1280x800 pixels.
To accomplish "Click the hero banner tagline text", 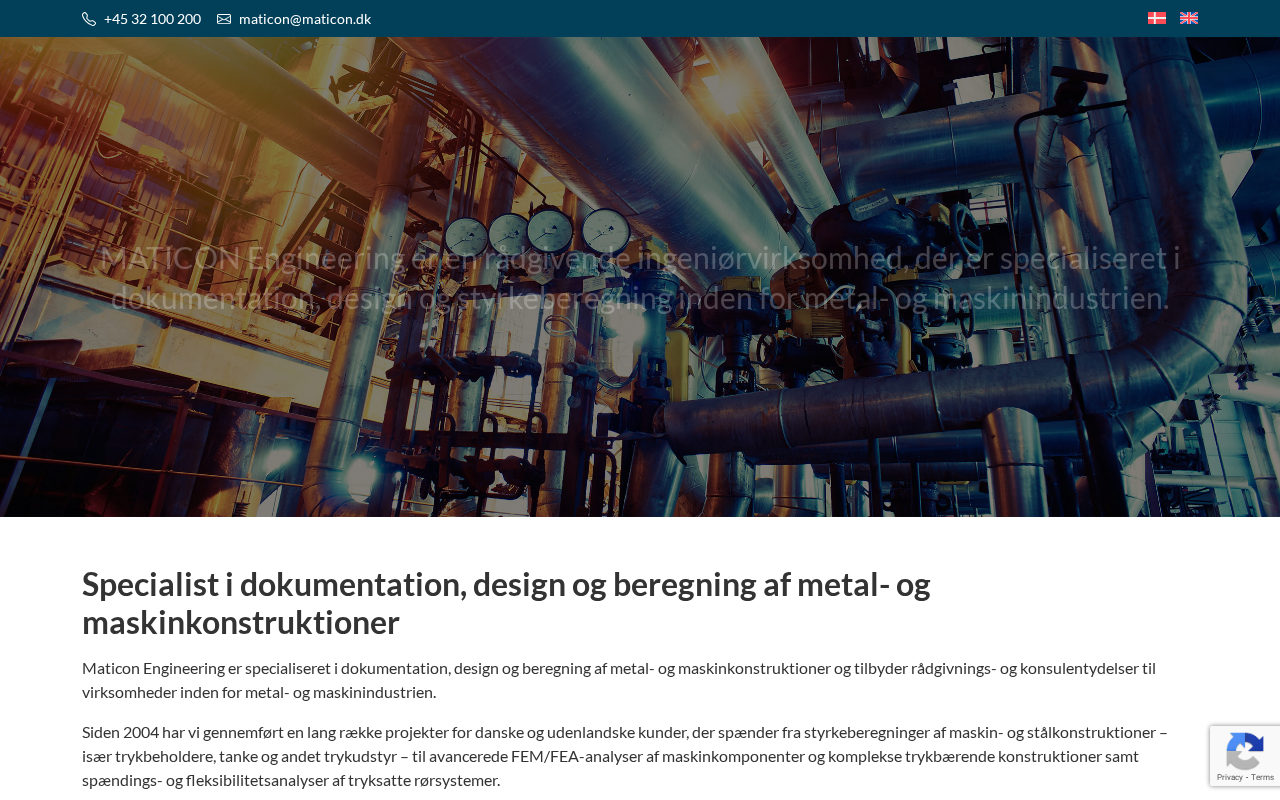I will coord(640,278).
